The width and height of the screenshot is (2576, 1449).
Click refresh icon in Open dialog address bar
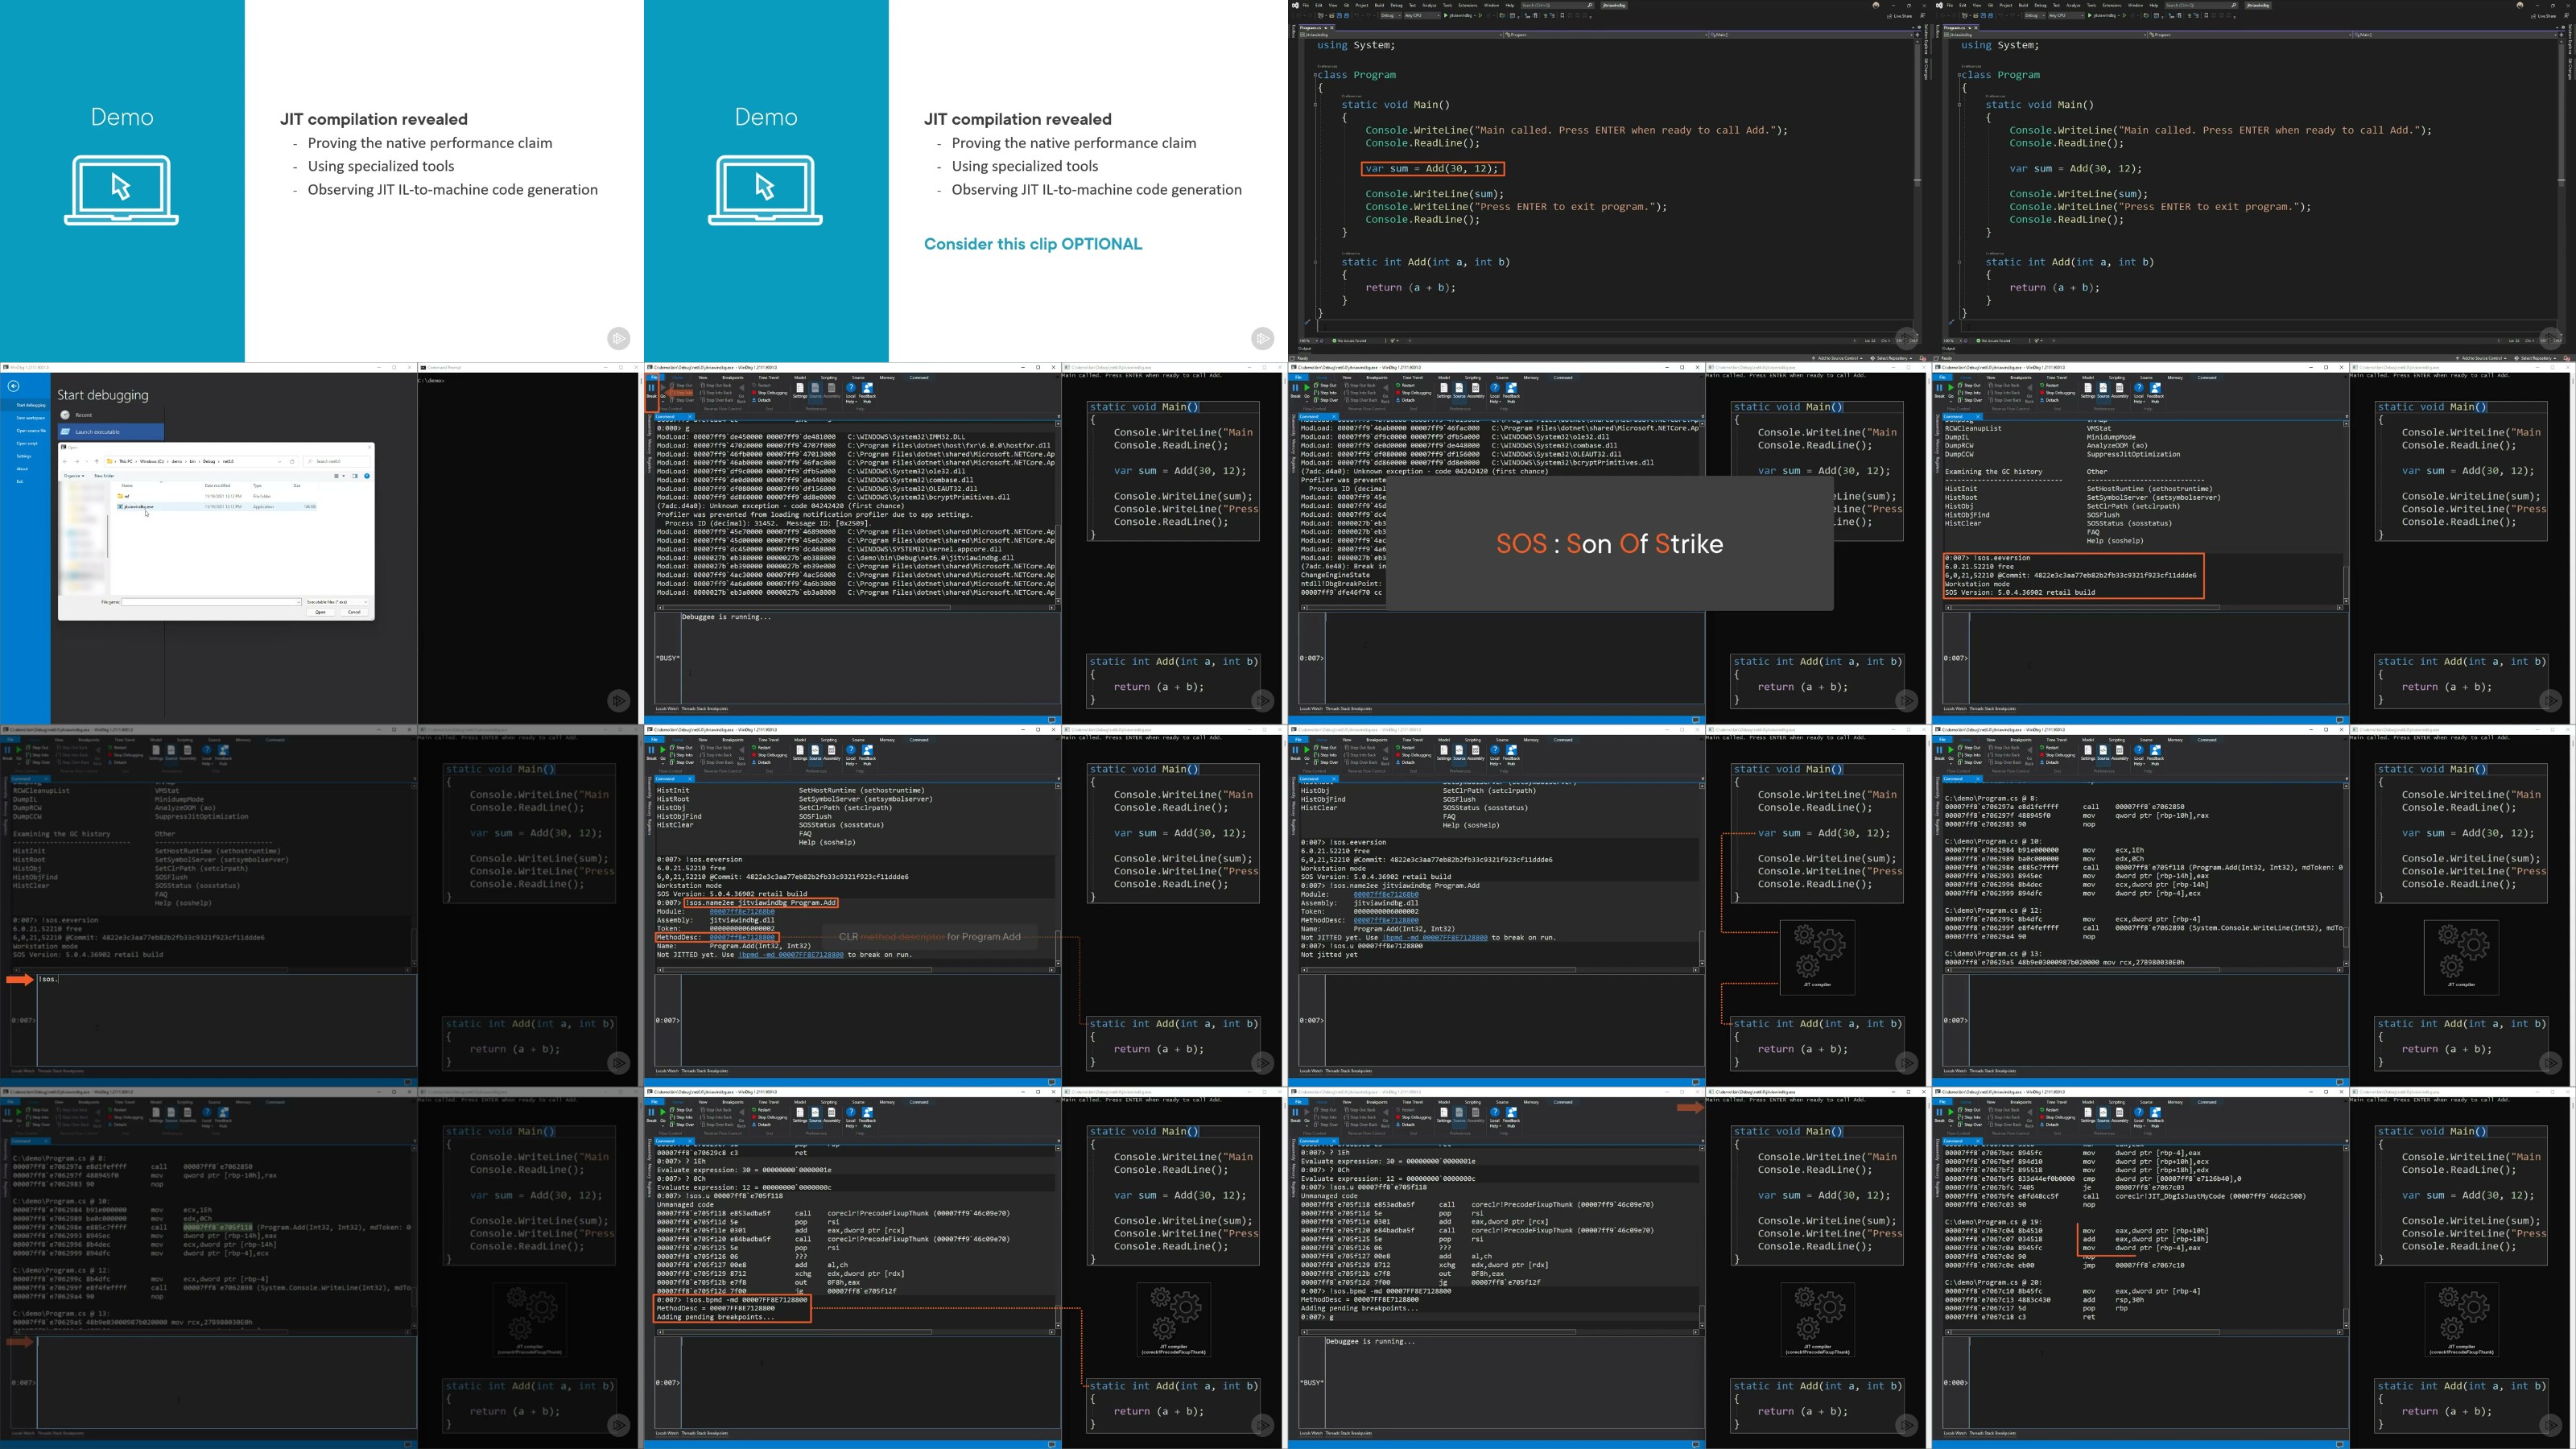point(292,462)
